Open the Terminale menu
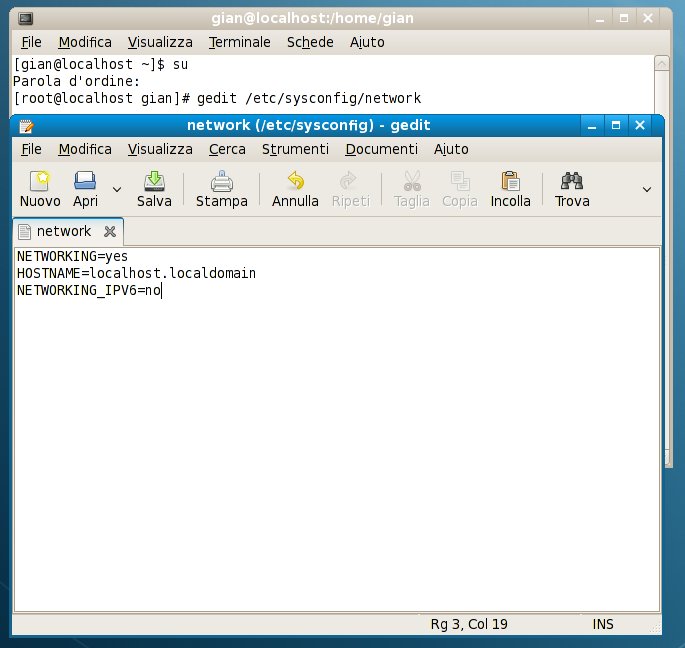 (x=239, y=42)
